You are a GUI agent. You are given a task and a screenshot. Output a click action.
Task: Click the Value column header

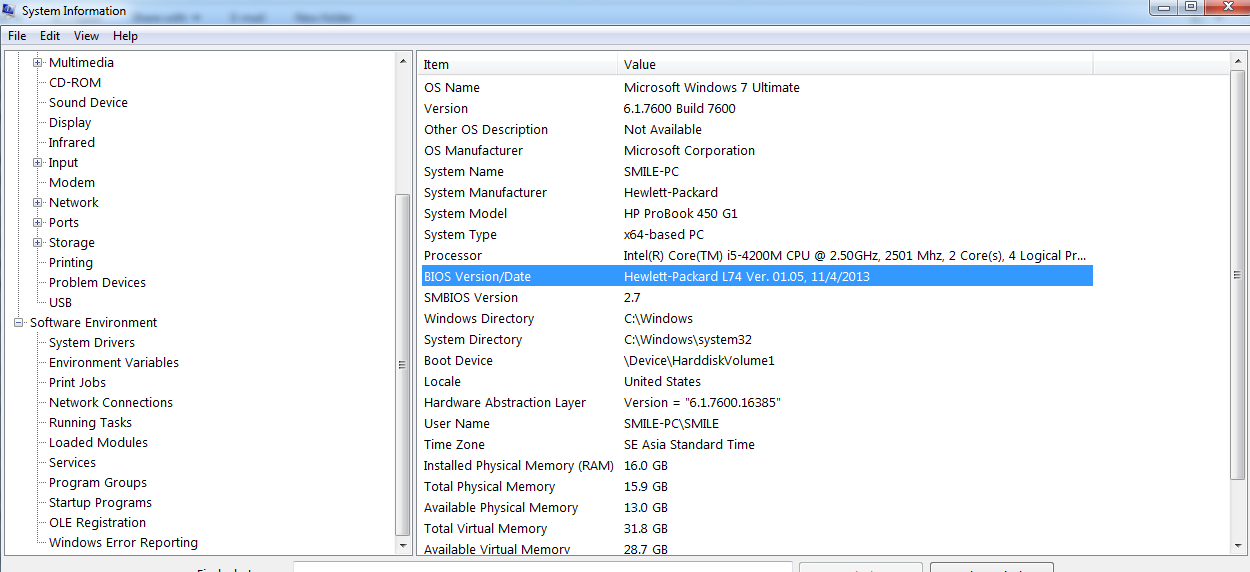(x=856, y=64)
